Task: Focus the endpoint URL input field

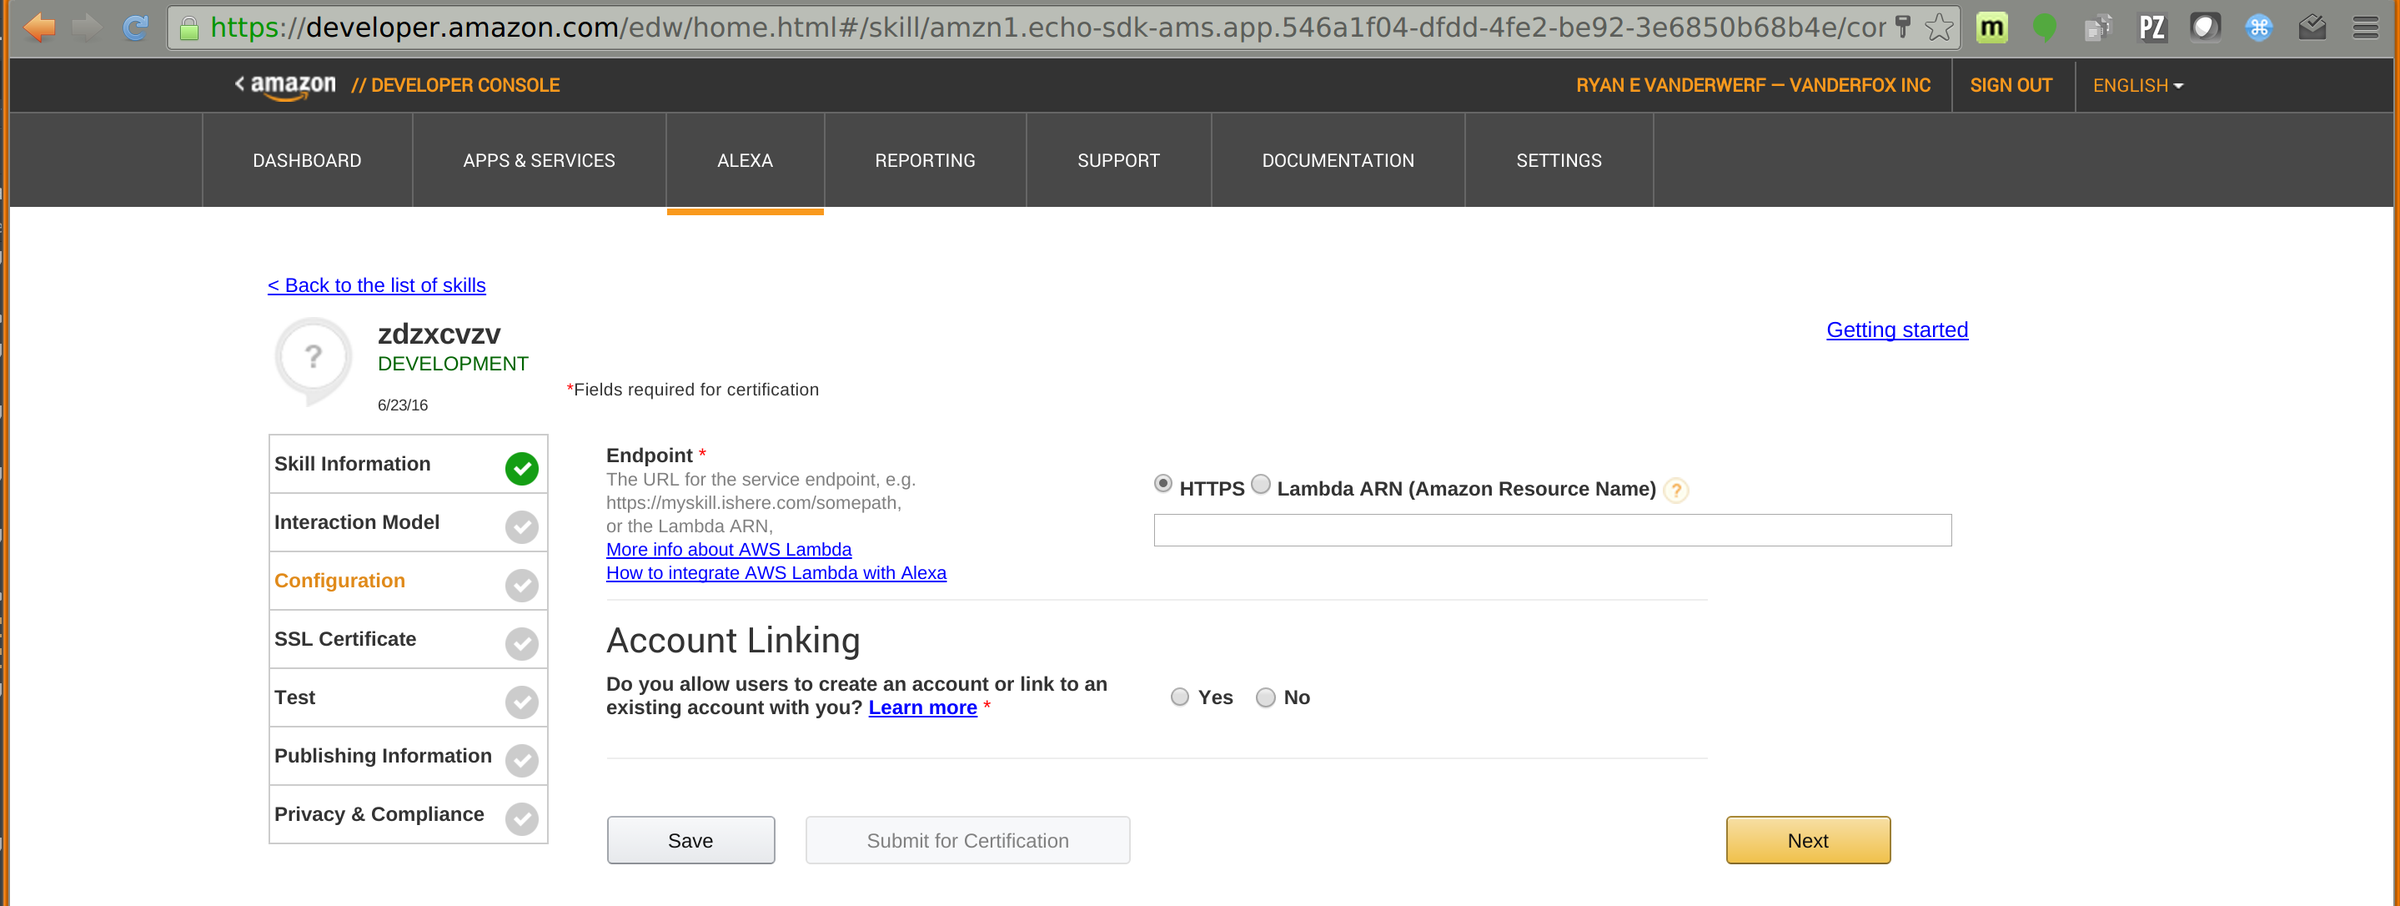Action: (x=1553, y=530)
